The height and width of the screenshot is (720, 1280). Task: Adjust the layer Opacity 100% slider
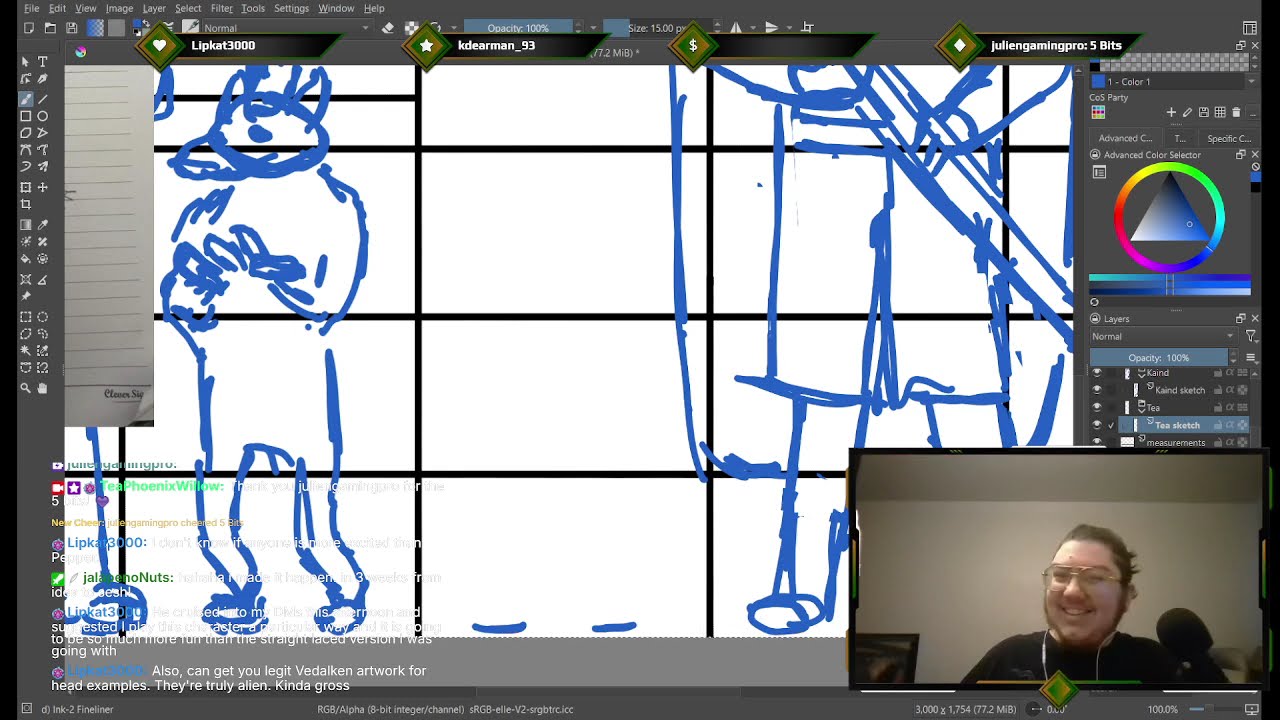click(1159, 358)
